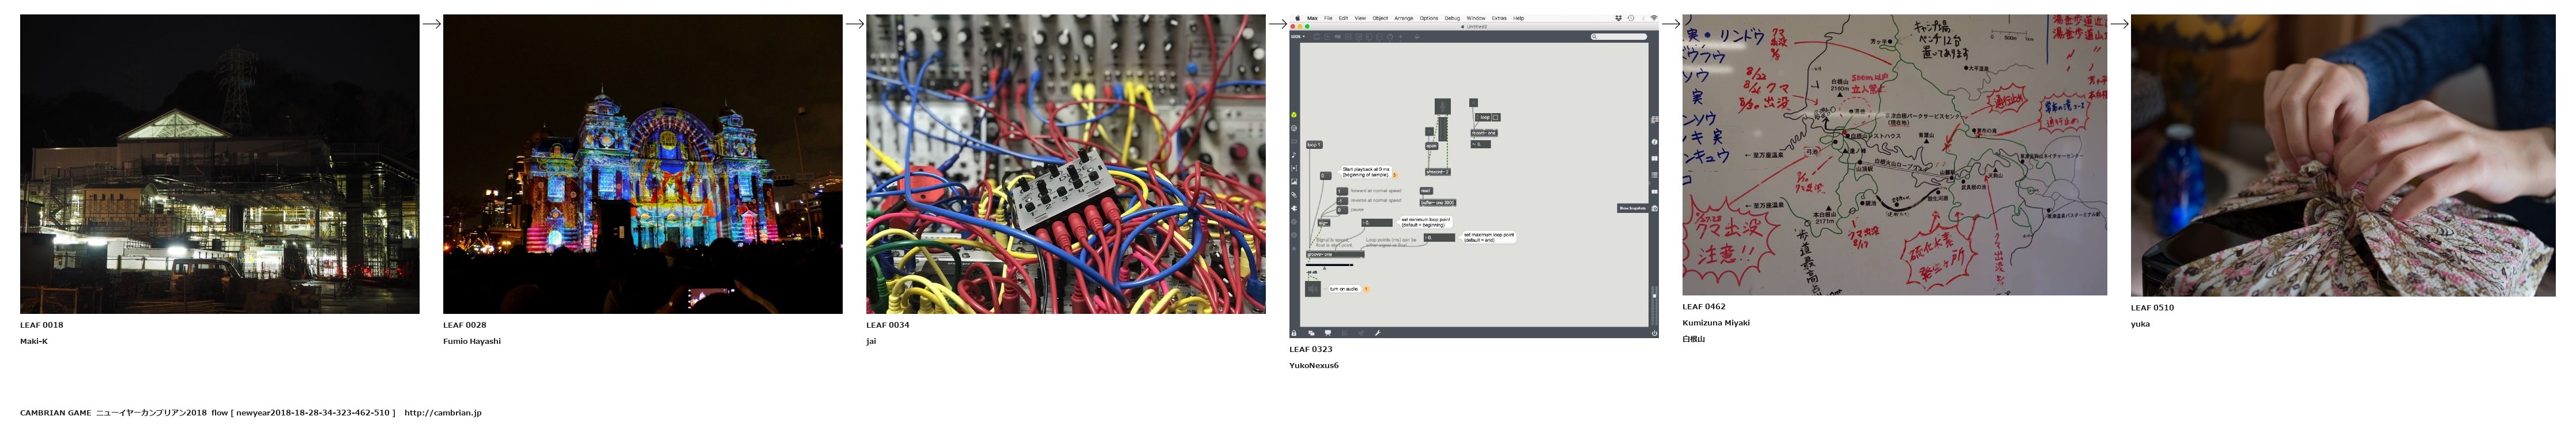Toggle the X toggle above record~ one
This screenshot has height=427, width=2576.
tap(1473, 102)
